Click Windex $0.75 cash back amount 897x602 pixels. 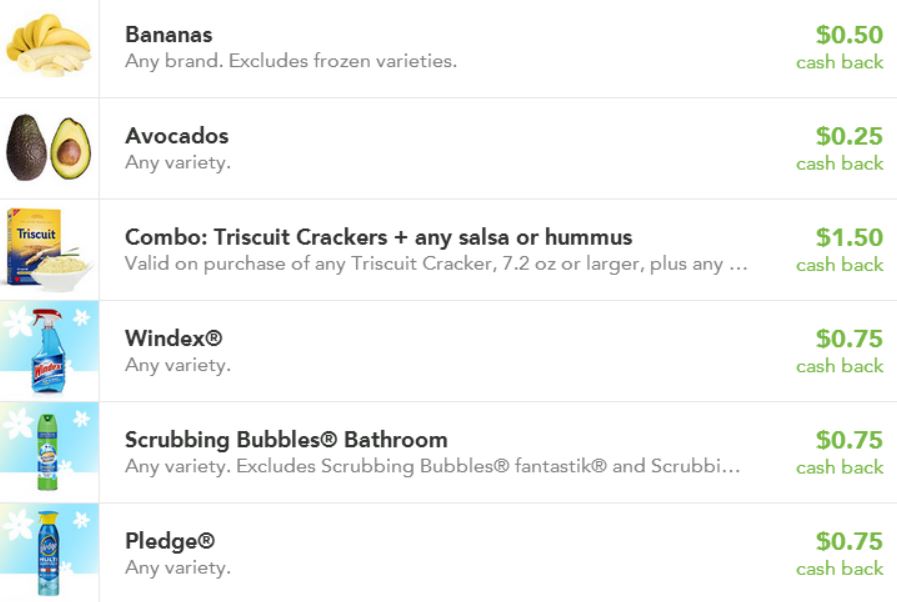point(849,339)
